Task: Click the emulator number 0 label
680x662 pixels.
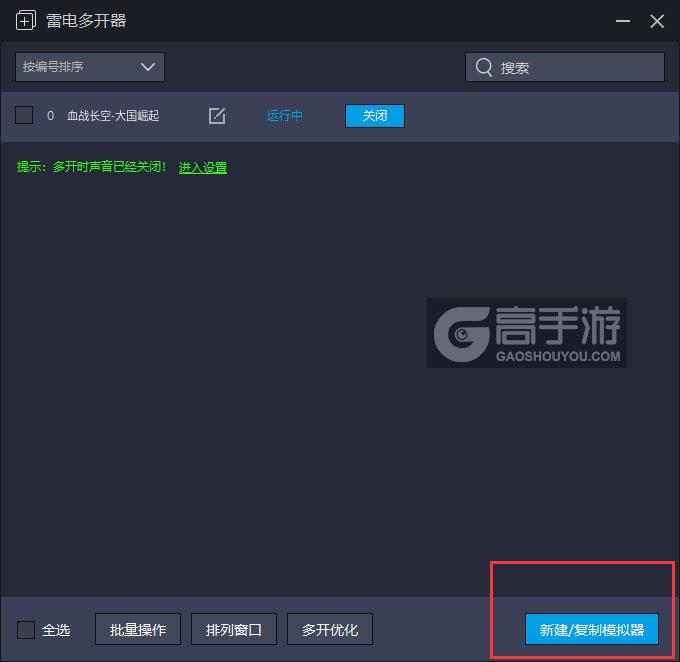Action: point(50,116)
